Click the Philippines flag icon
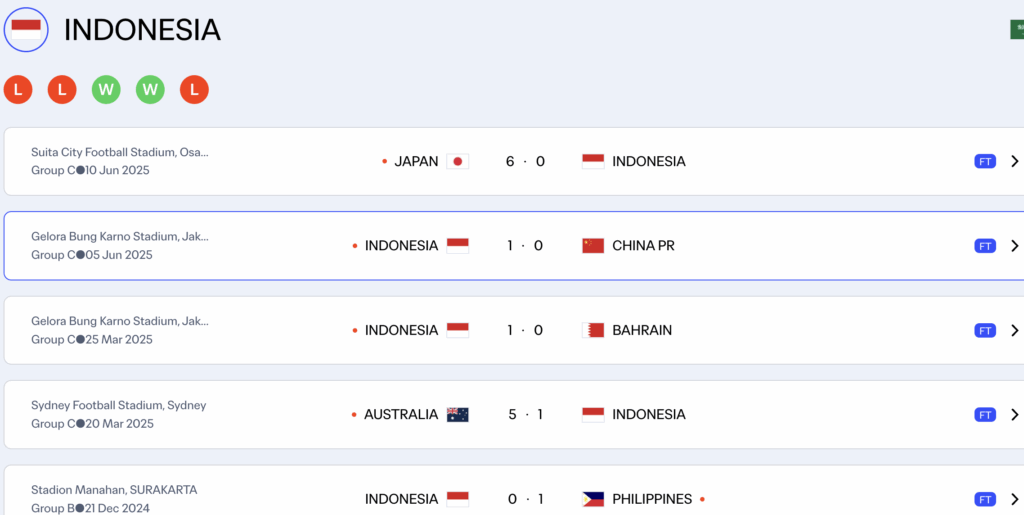Viewport: 1024px width, 515px height. point(593,499)
